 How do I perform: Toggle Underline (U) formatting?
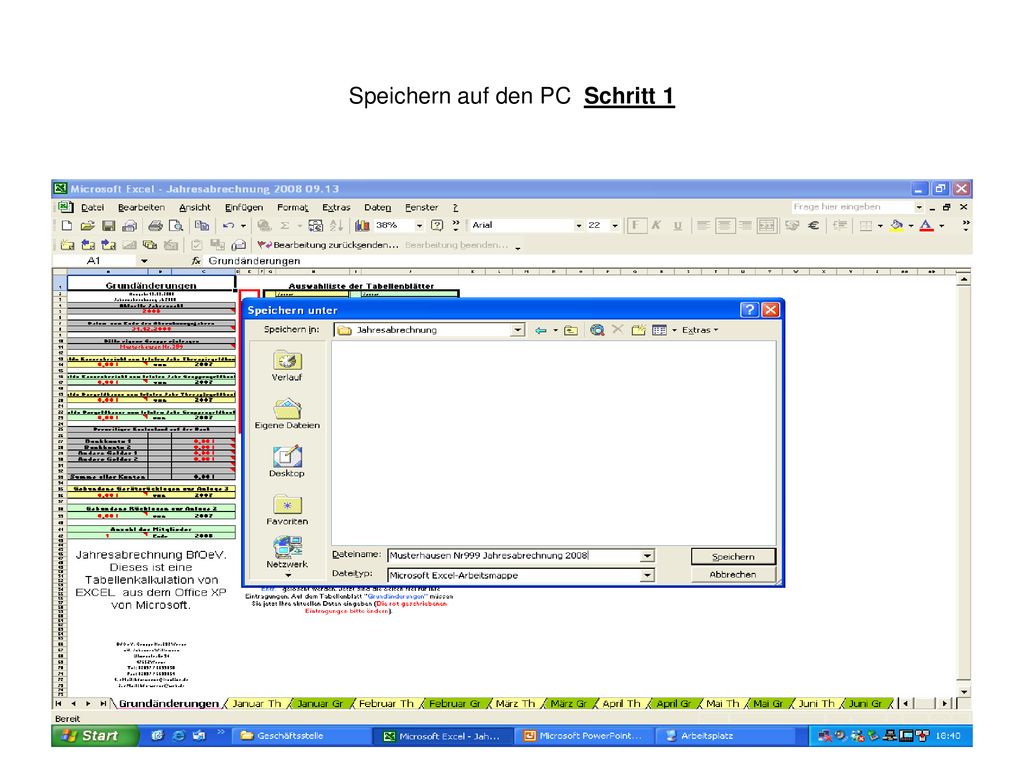click(677, 225)
